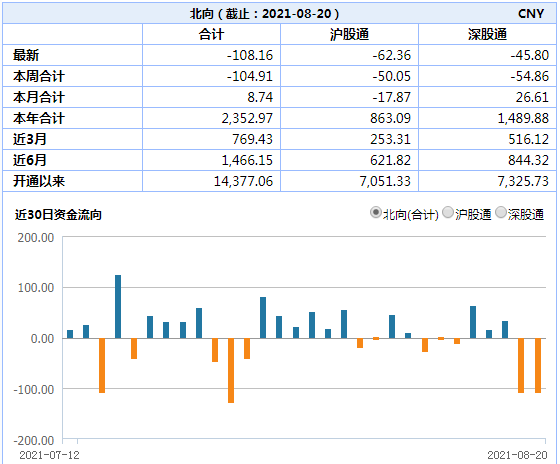Screen dimensions: 560x464
Task: Click the last orange bar for 2021-08-20
Action: (x=538, y=365)
